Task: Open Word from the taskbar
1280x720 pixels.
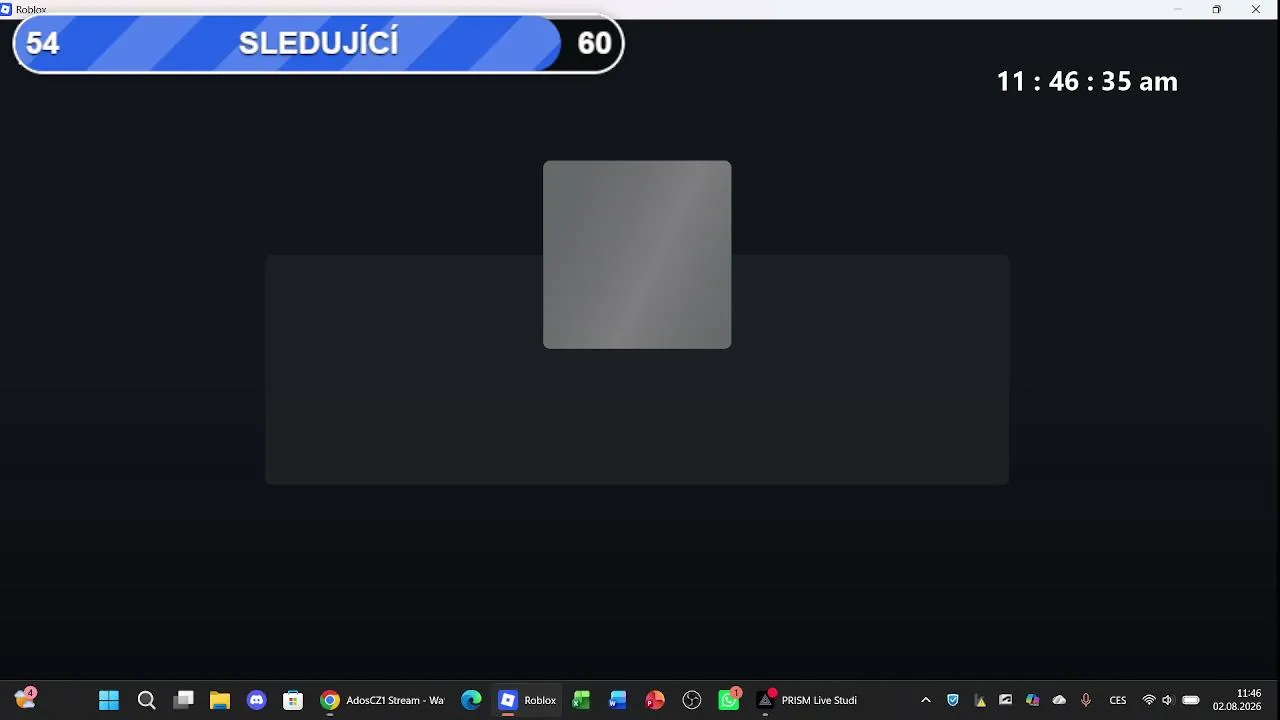Action: 617,700
